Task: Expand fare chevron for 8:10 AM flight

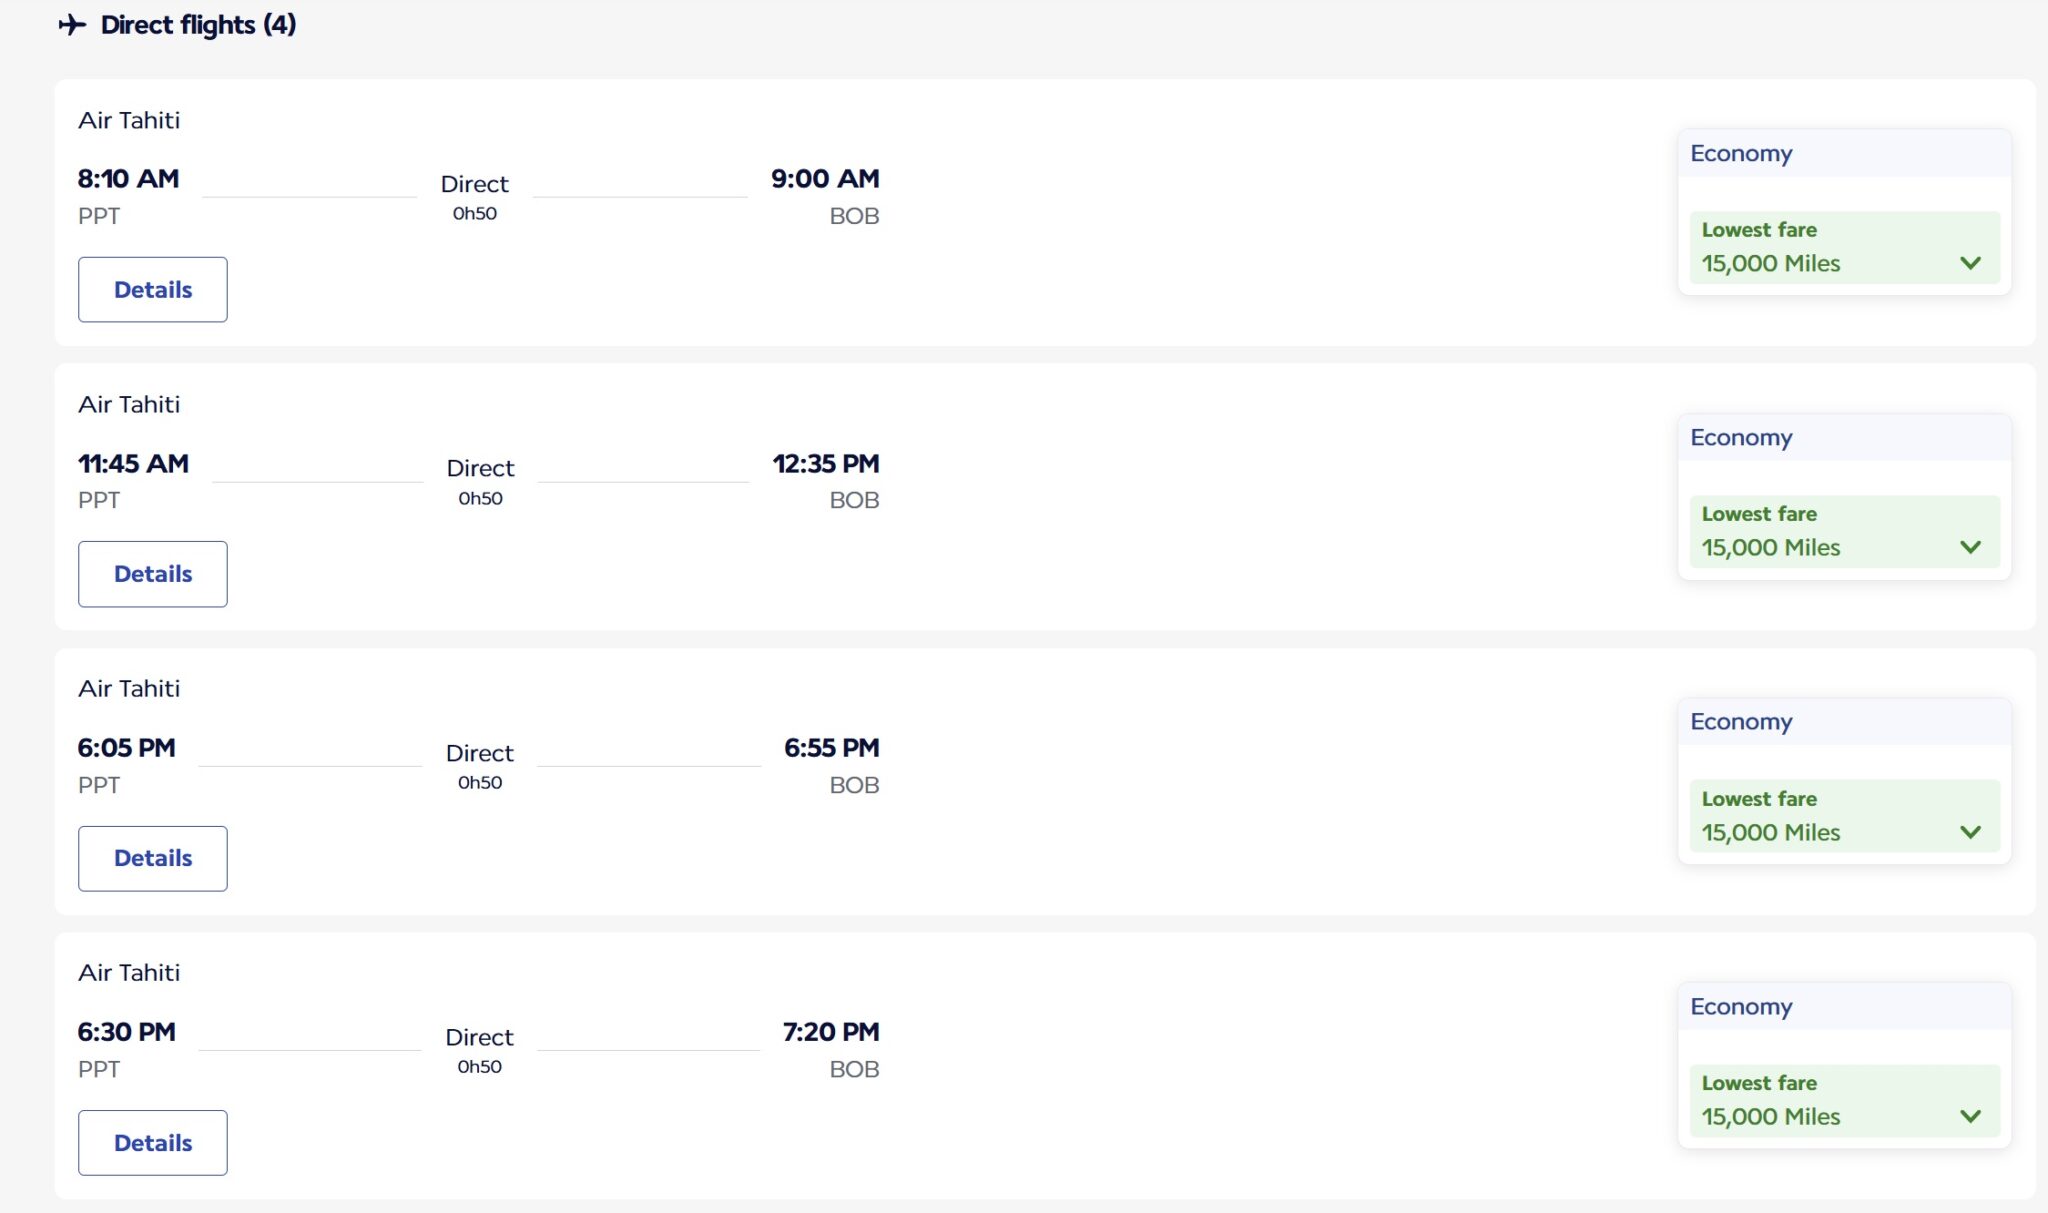Action: [1970, 263]
